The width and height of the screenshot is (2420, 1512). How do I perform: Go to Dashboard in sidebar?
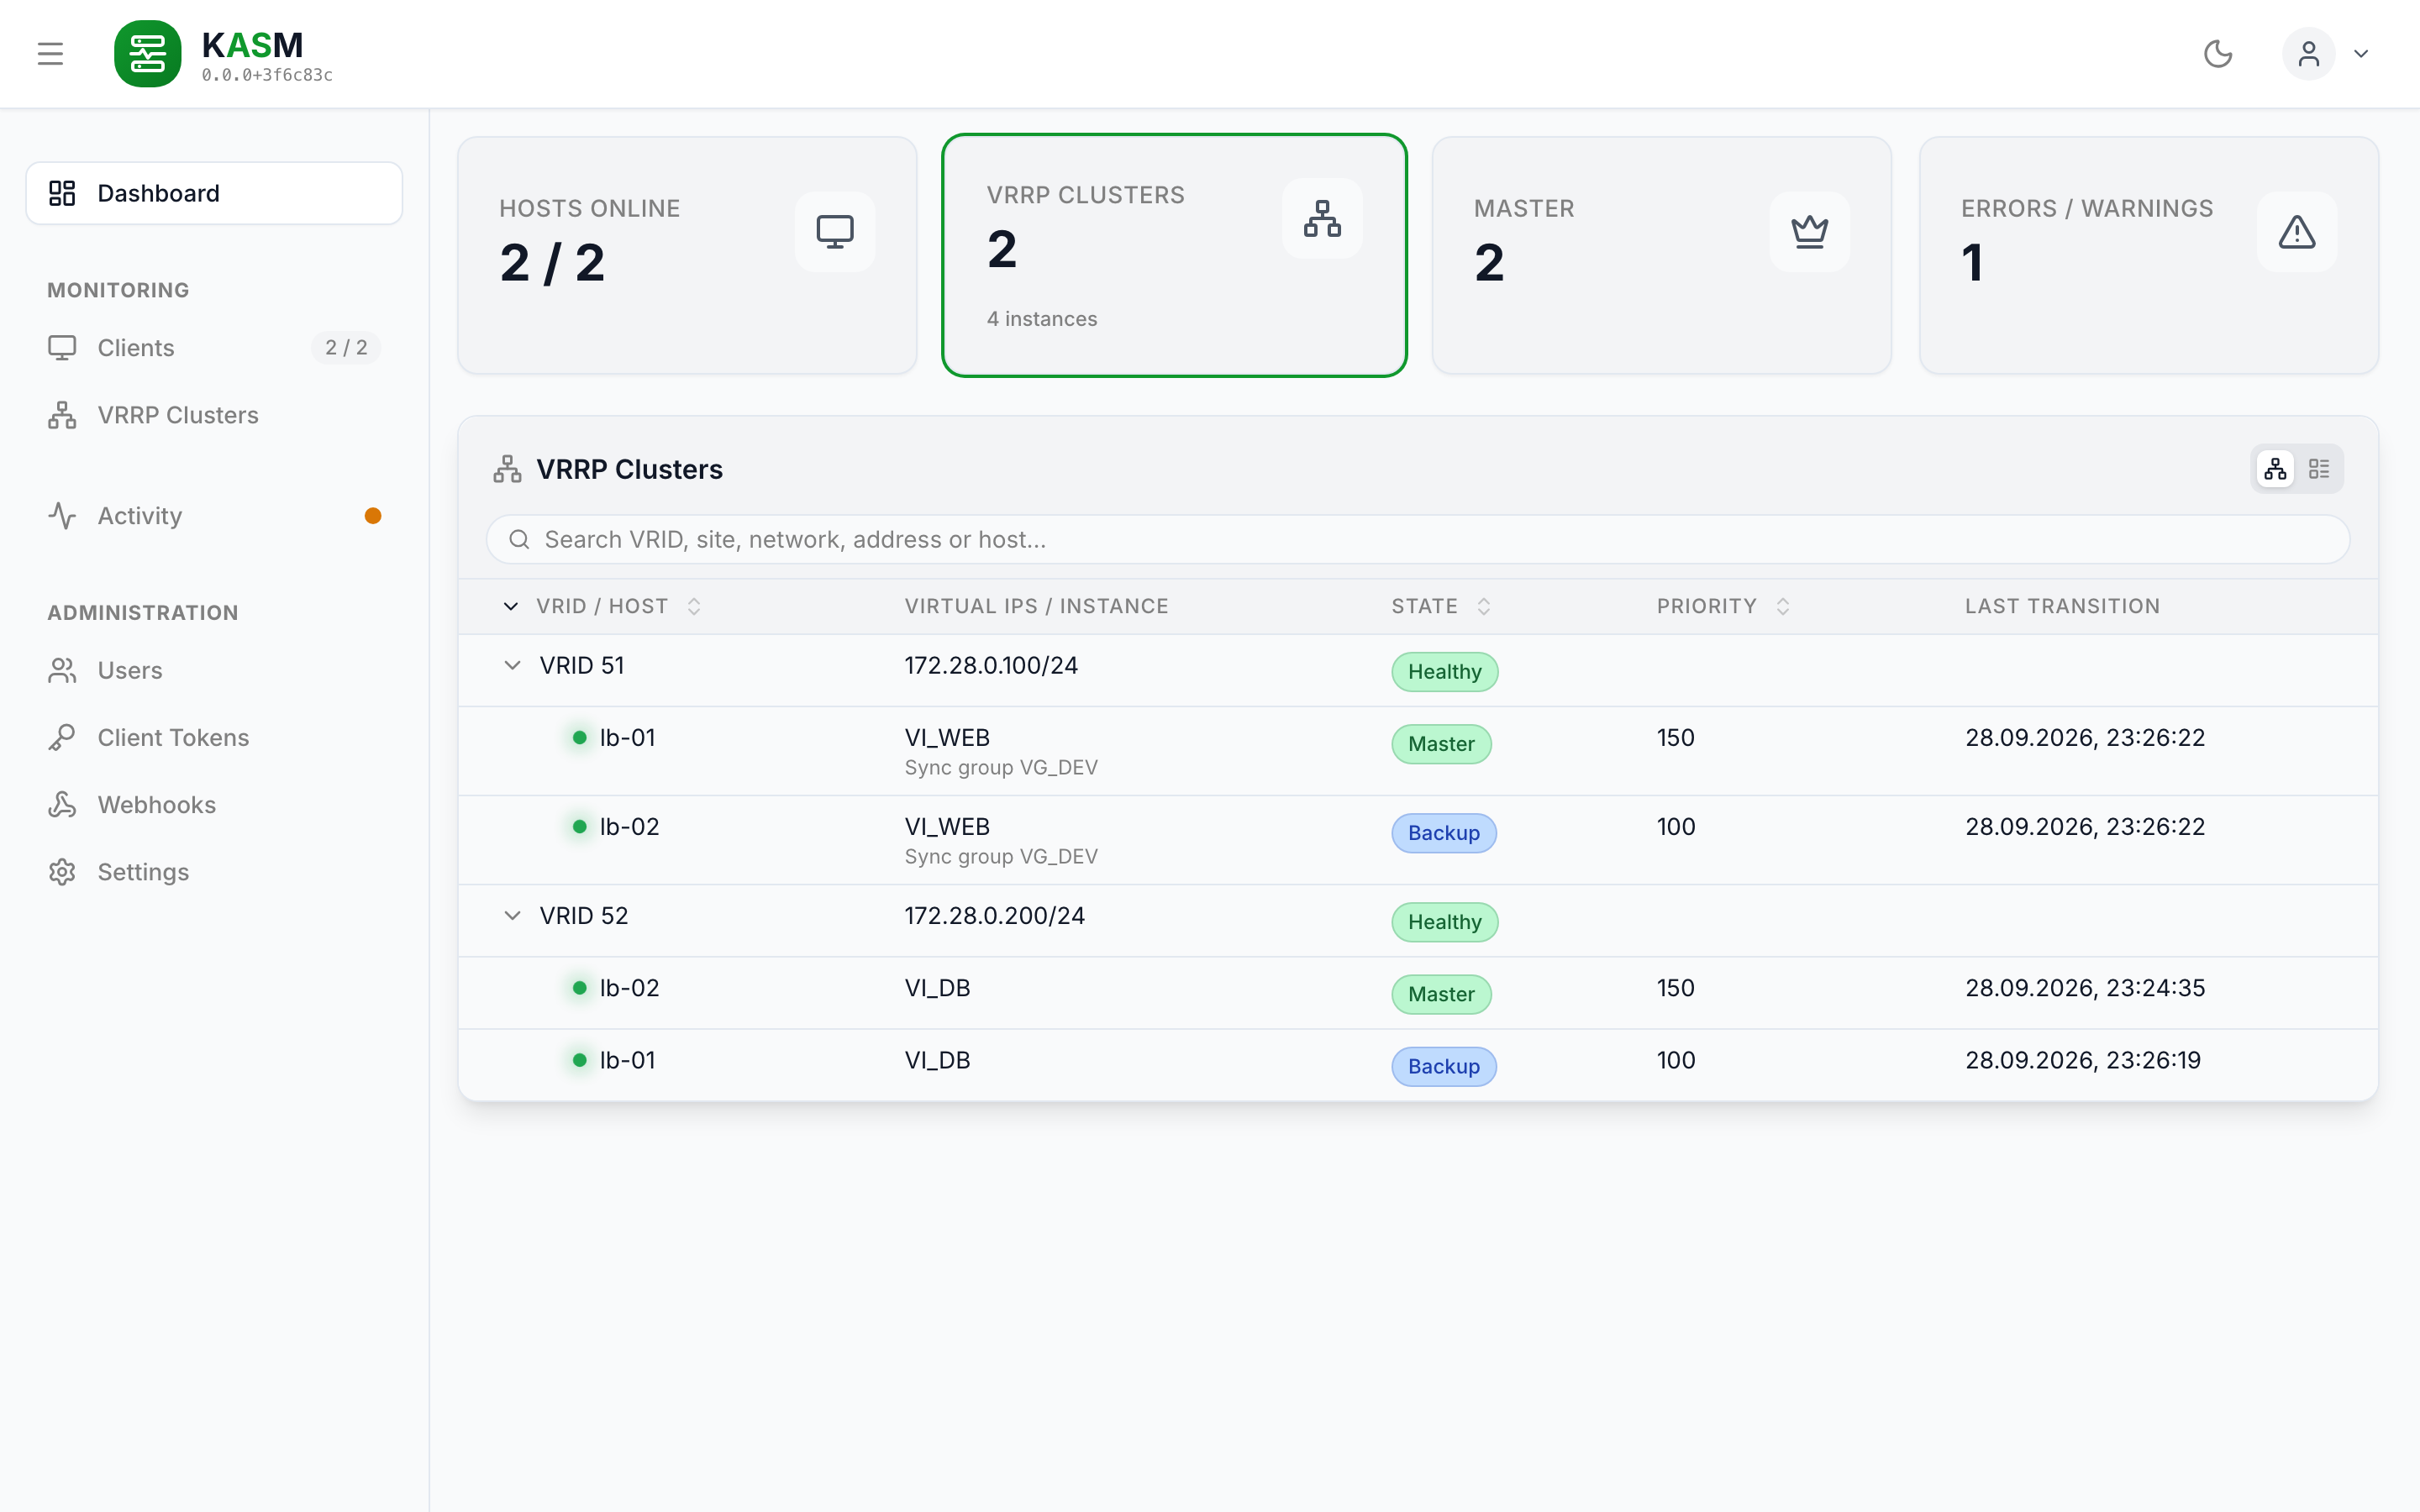pos(214,193)
